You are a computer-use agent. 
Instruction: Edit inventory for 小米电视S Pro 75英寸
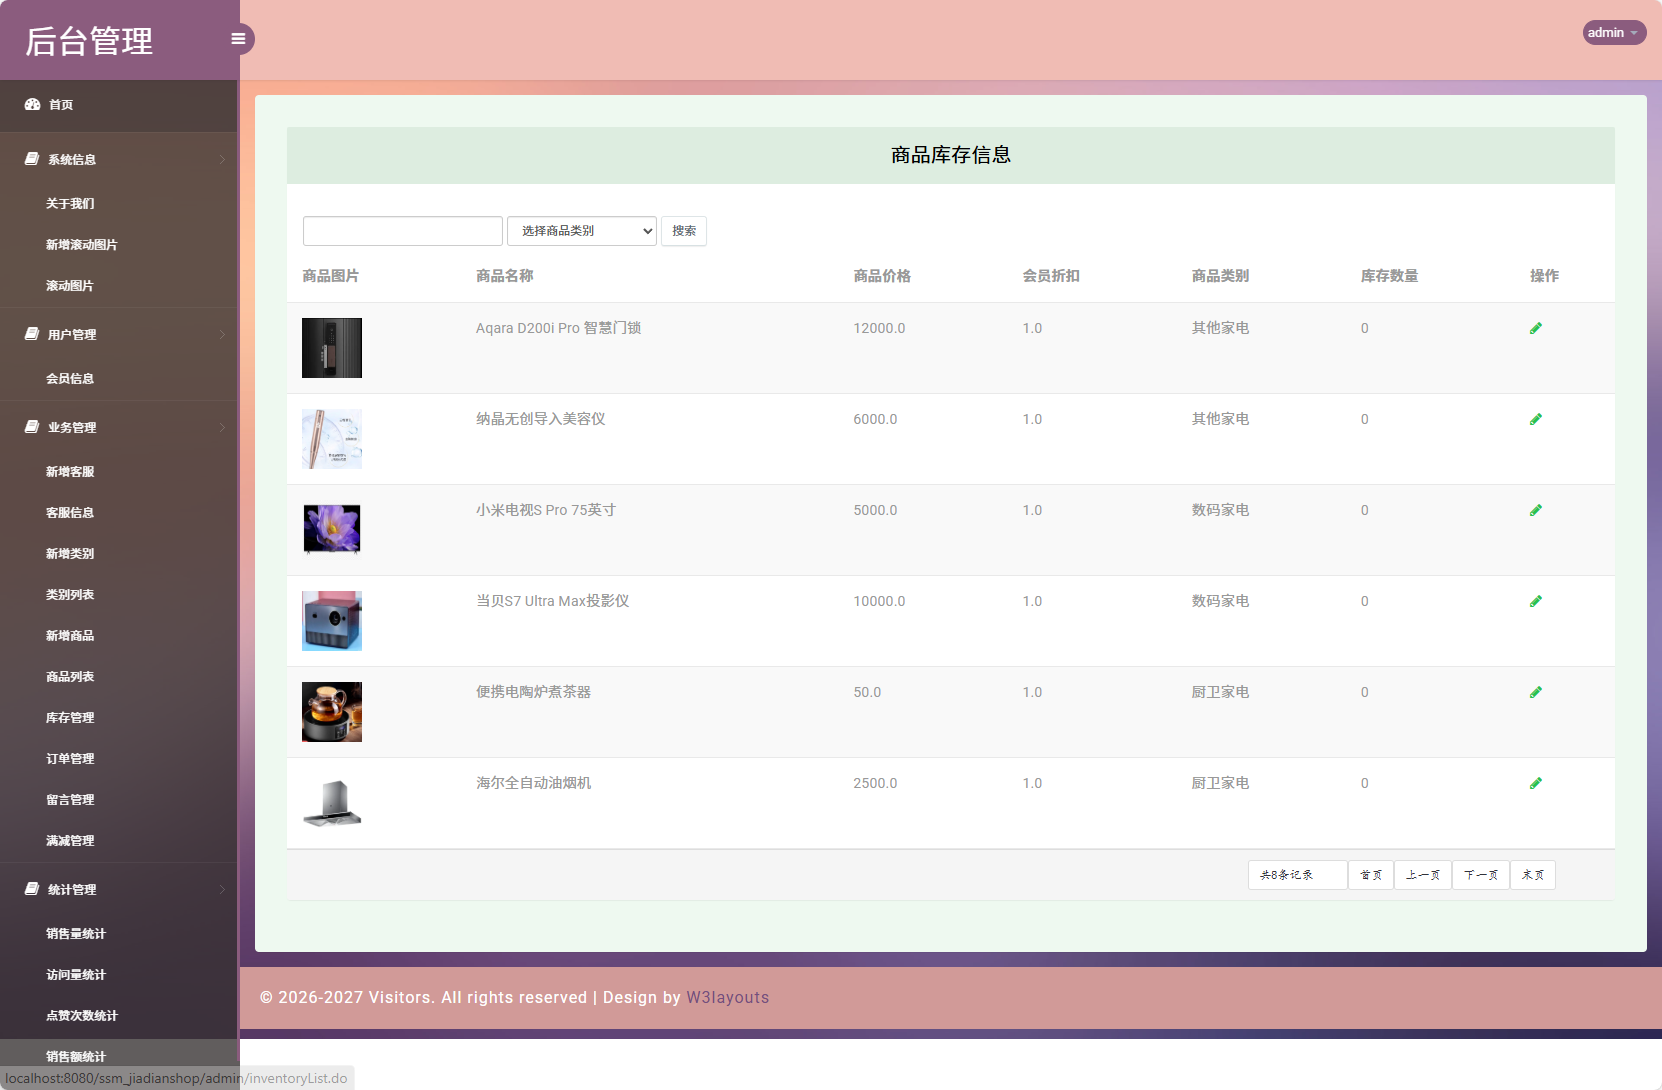pyautogui.click(x=1536, y=510)
